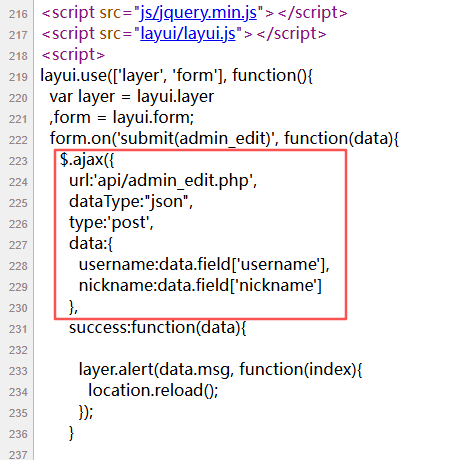Screen dimensions: 454x460
Task: Click line number 231 in gutter
Action: 18,329
